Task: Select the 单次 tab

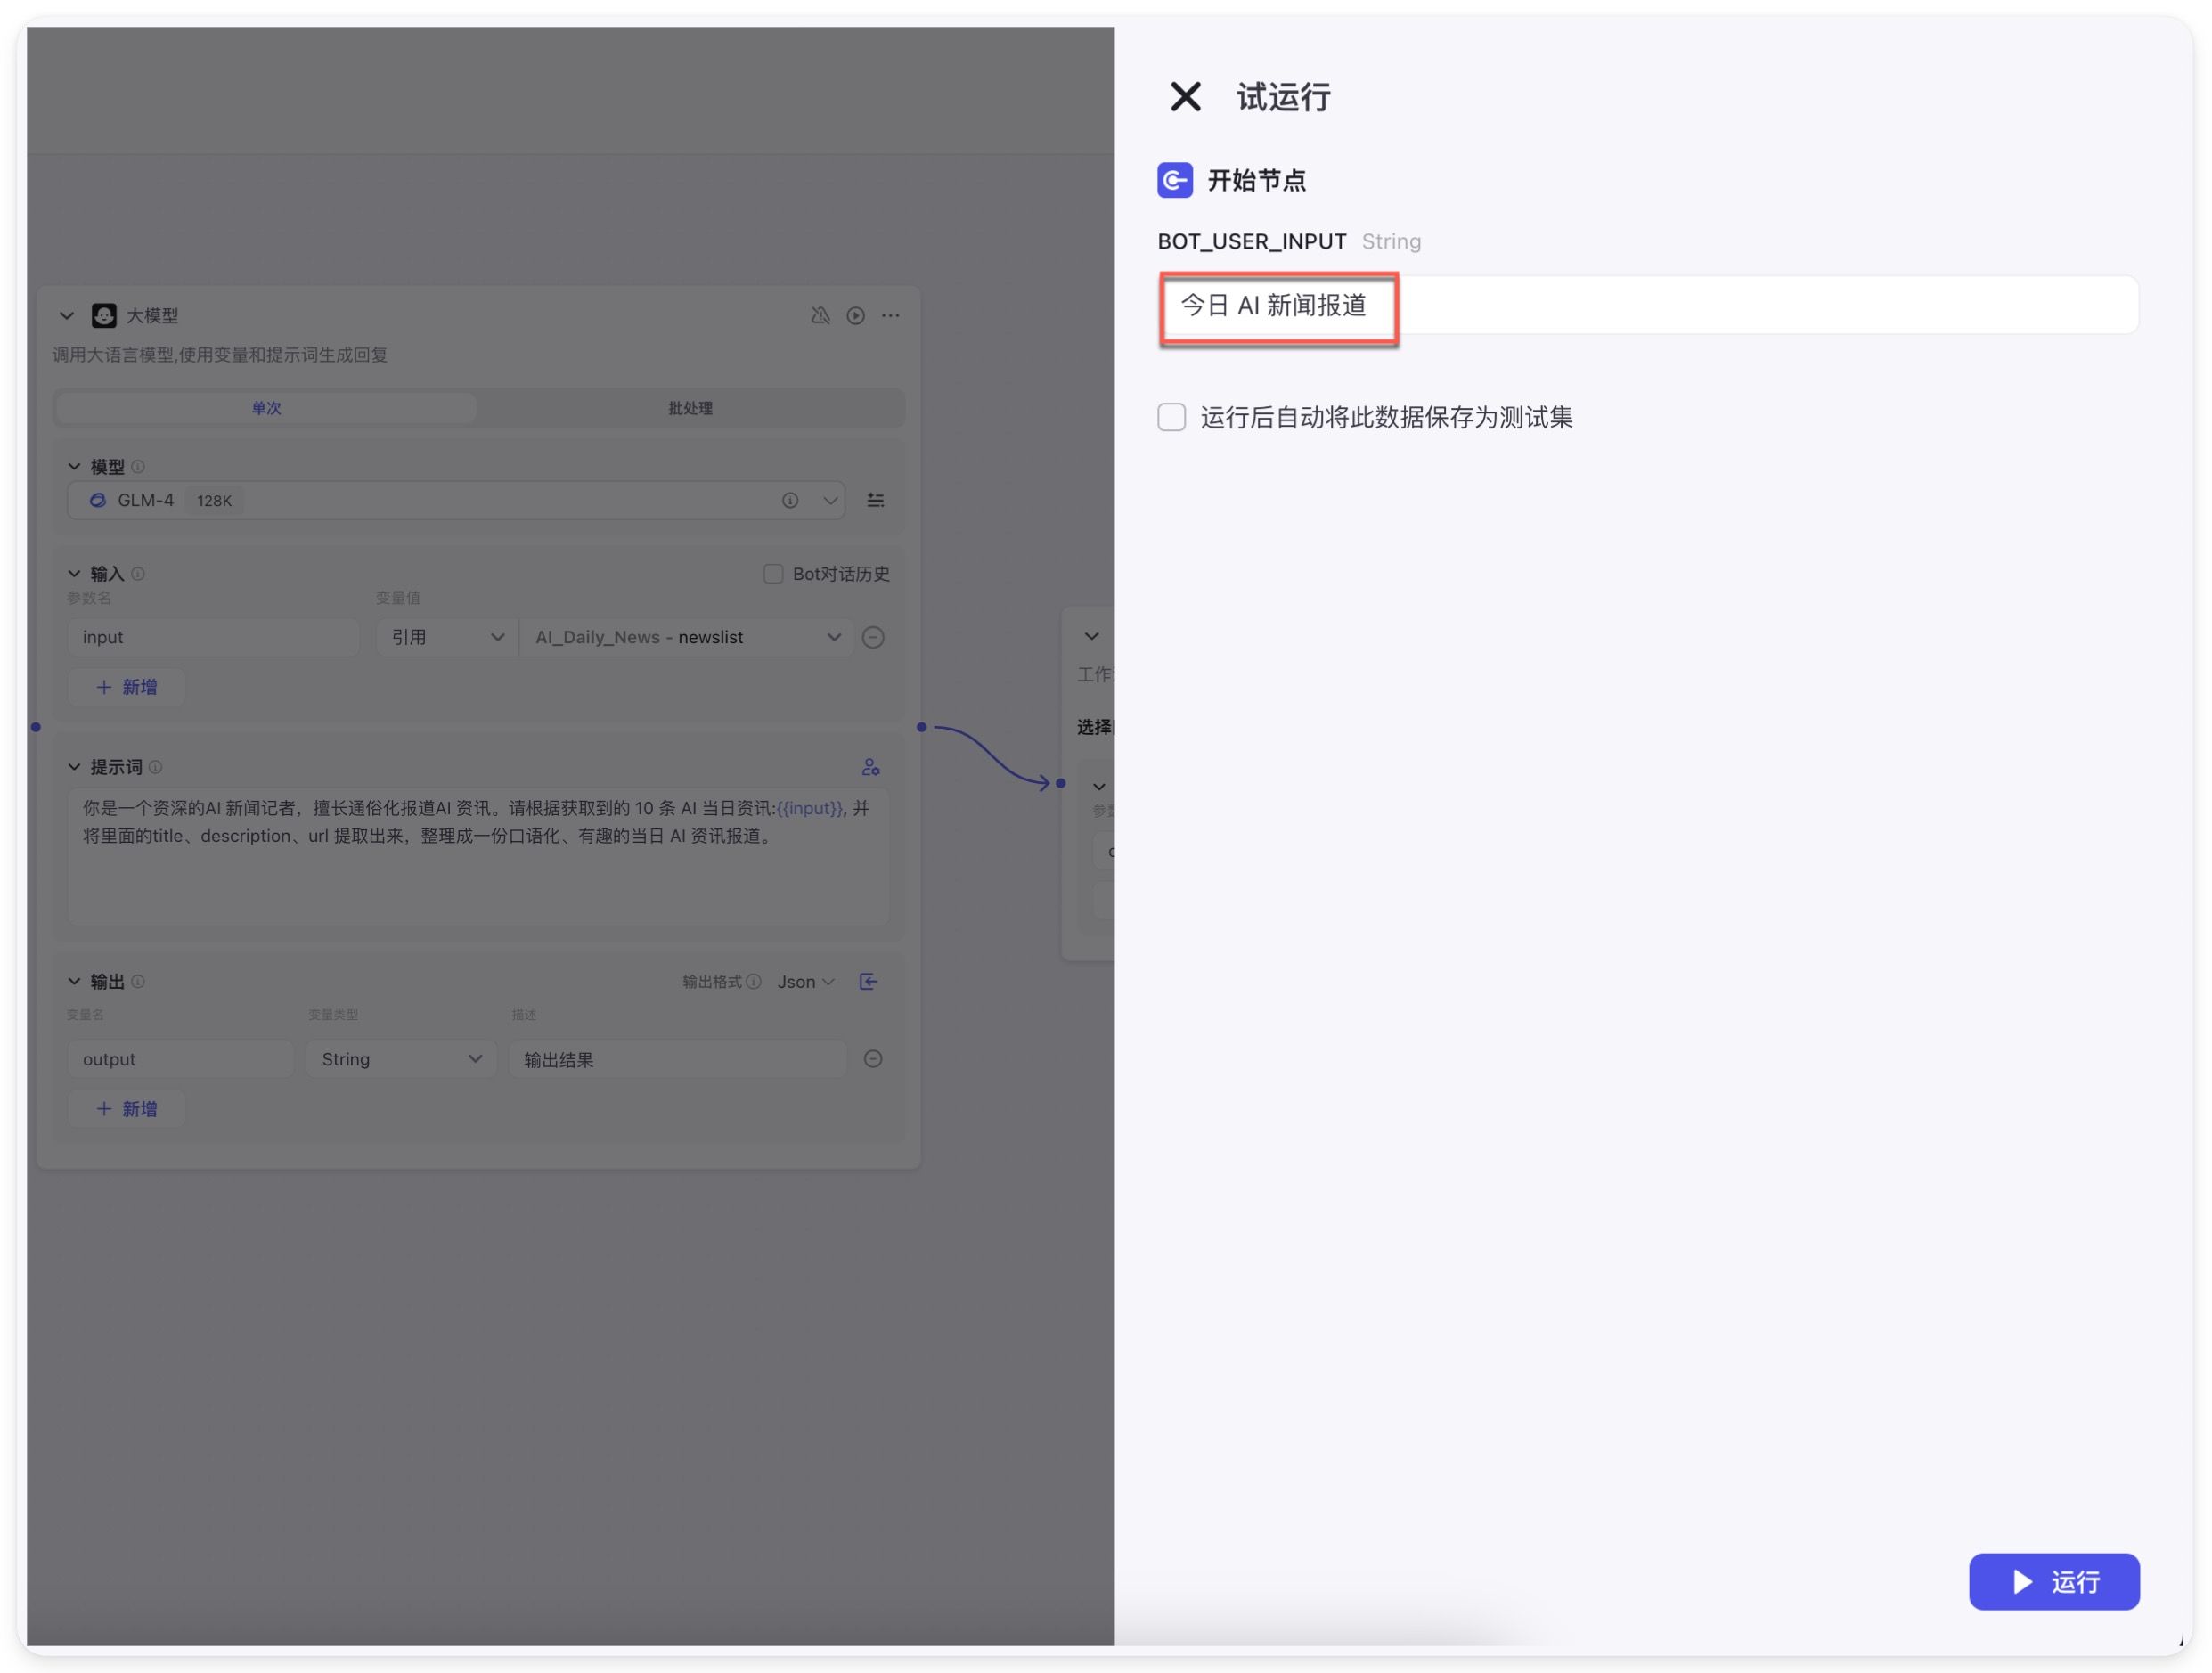Action: (266, 408)
